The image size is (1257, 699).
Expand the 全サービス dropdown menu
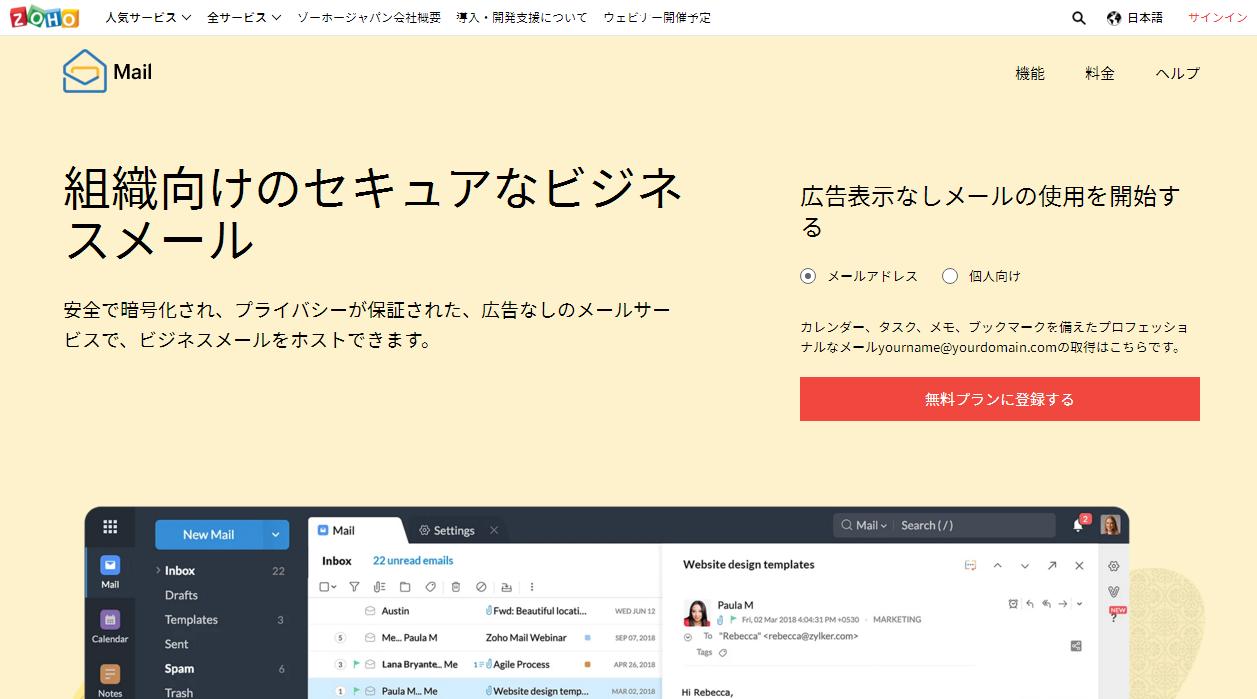click(244, 18)
